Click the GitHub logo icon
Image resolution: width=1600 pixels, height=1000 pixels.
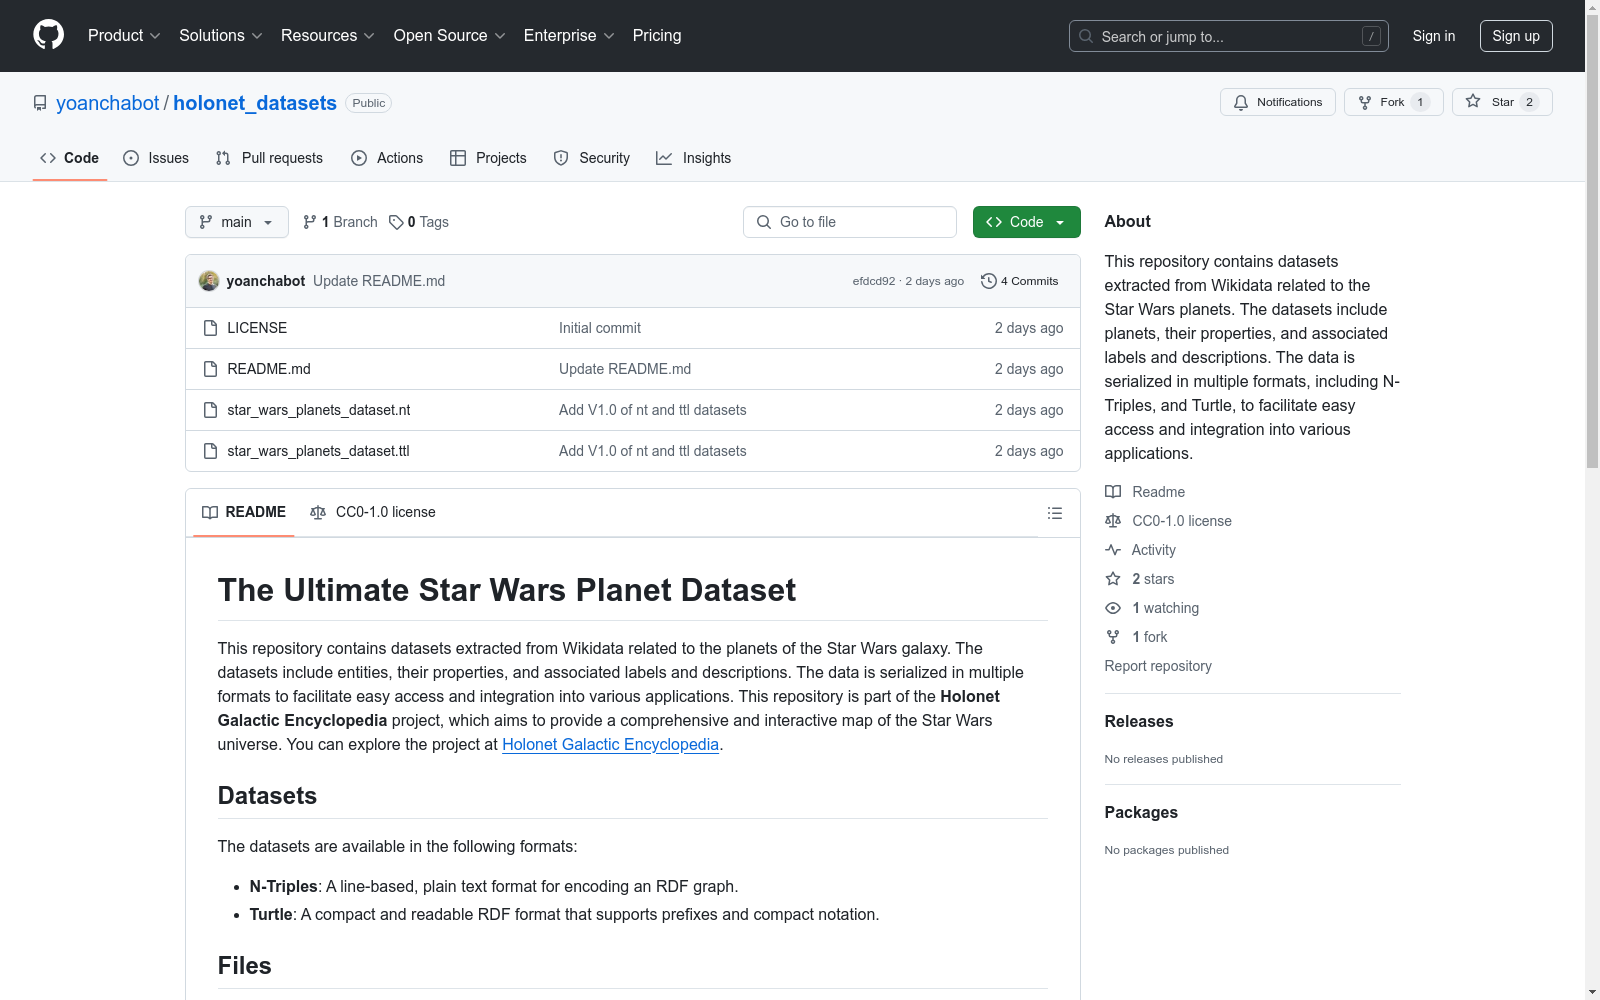tap(48, 35)
